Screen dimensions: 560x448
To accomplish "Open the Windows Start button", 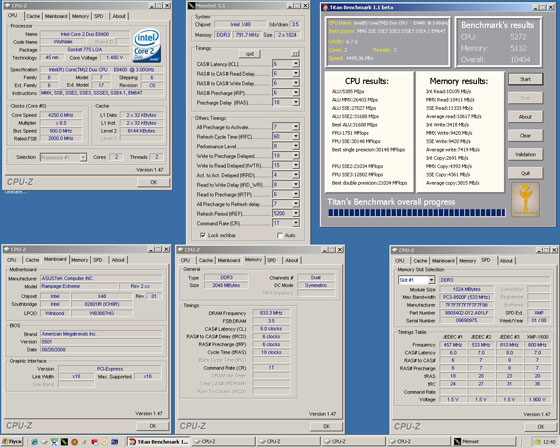I will [x=11, y=442].
